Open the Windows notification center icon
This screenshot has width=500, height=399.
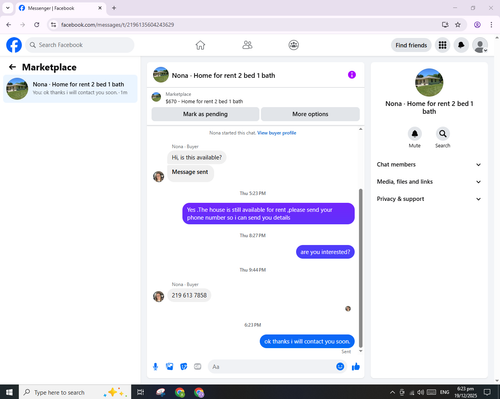point(487,392)
